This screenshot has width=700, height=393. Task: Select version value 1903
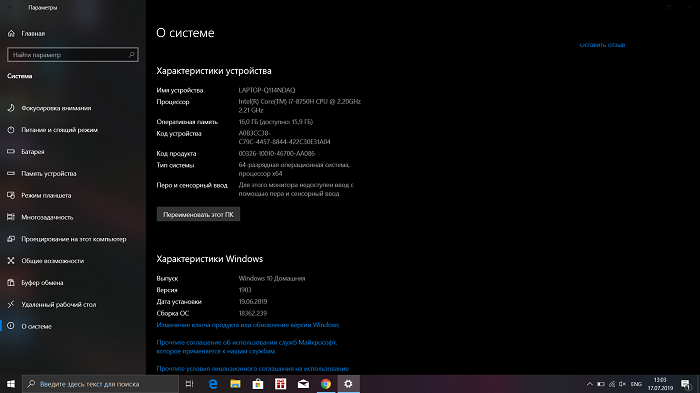[x=245, y=290]
